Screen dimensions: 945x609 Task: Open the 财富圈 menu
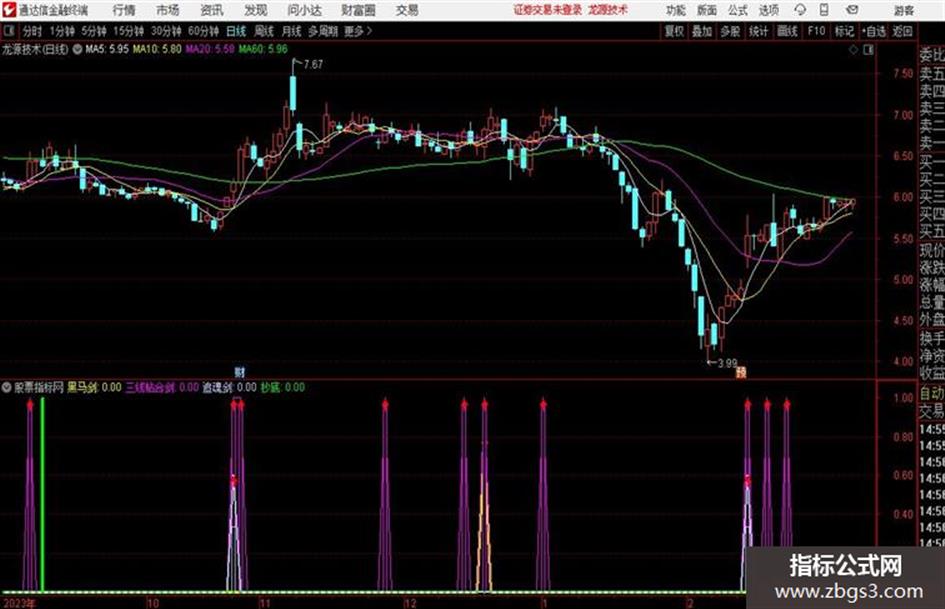coord(359,10)
